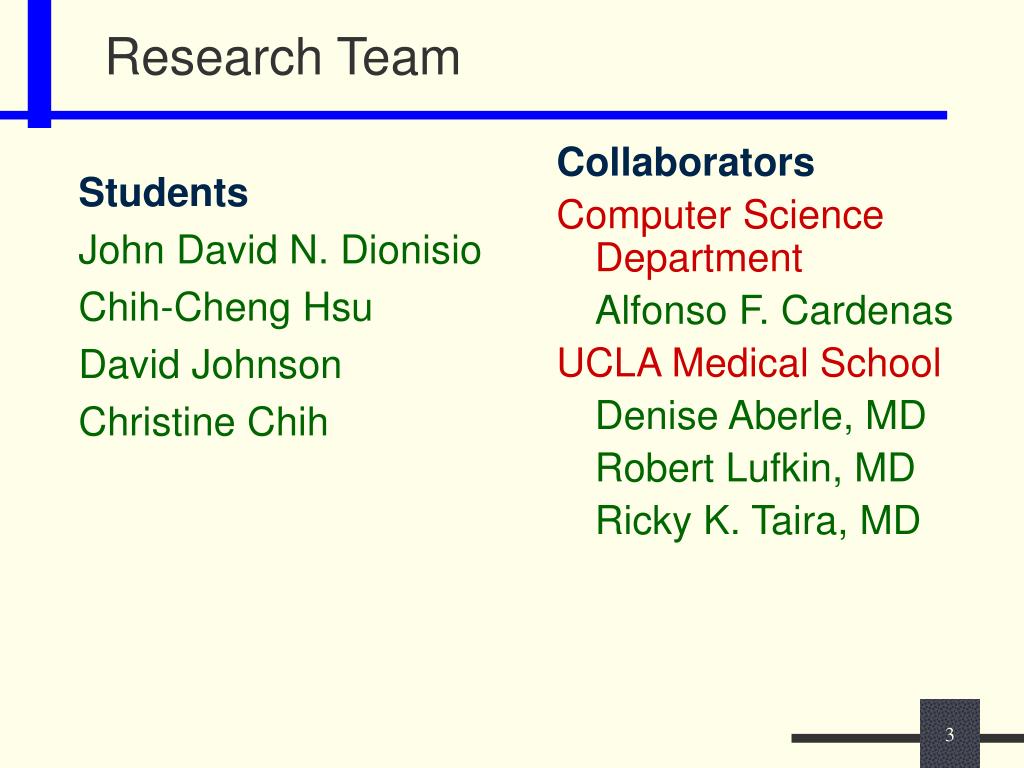Click the blue vertical bar beside title
1024x768 pixels.
pyautogui.click(x=39, y=63)
